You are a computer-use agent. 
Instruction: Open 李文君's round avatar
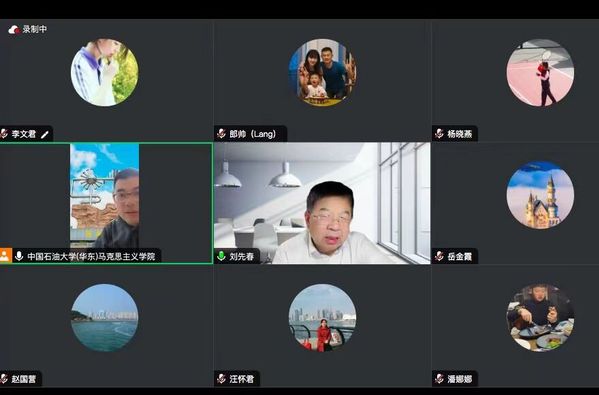(x=105, y=73)
